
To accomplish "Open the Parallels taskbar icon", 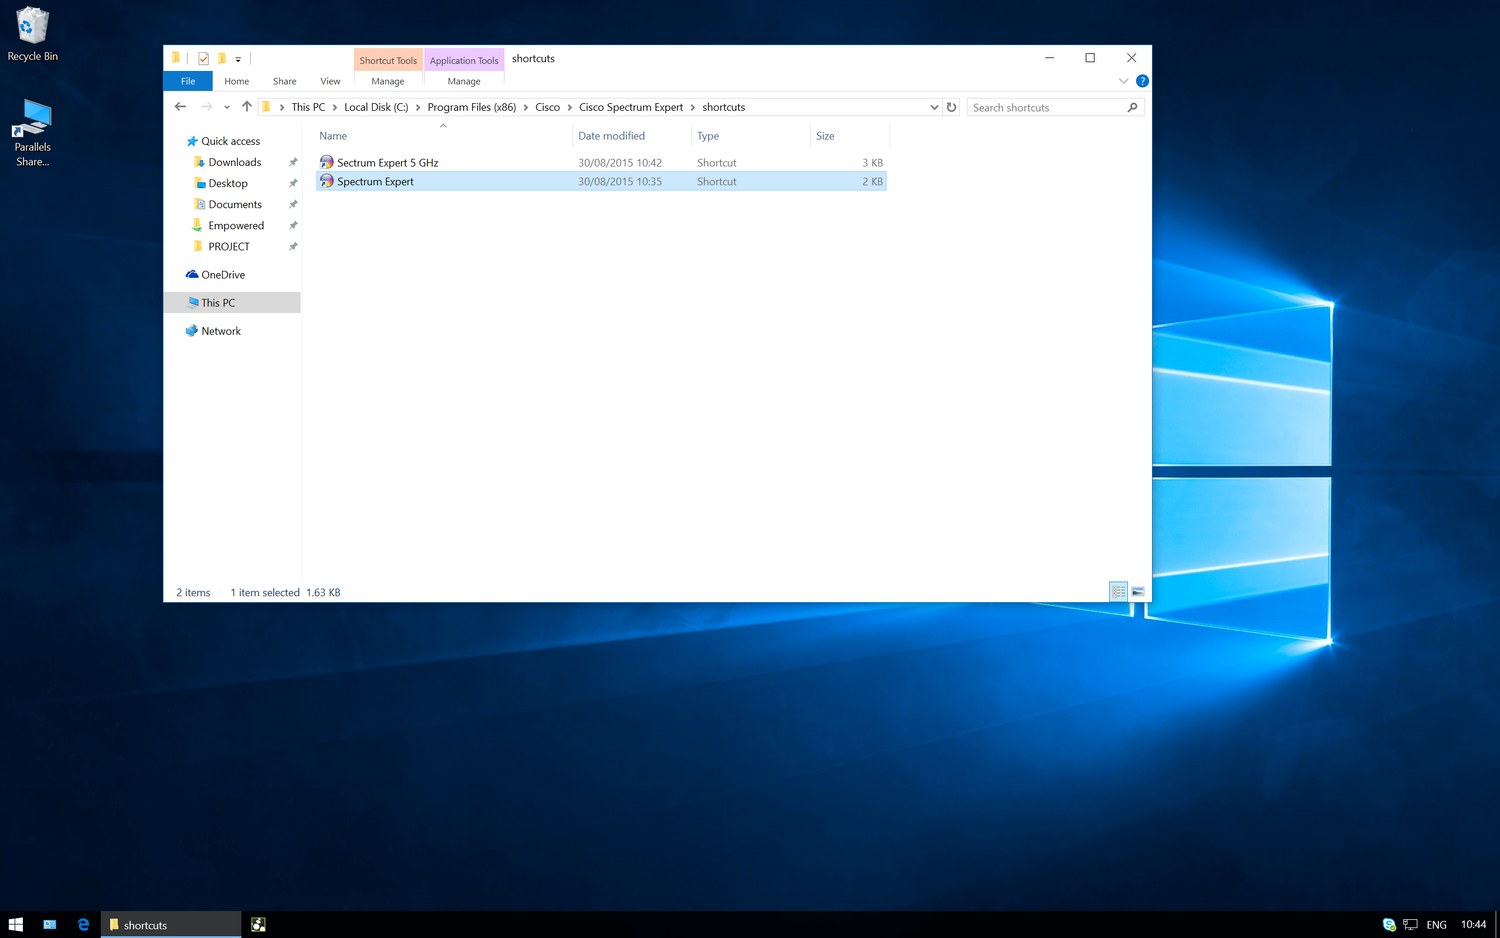I will point(50,925).
